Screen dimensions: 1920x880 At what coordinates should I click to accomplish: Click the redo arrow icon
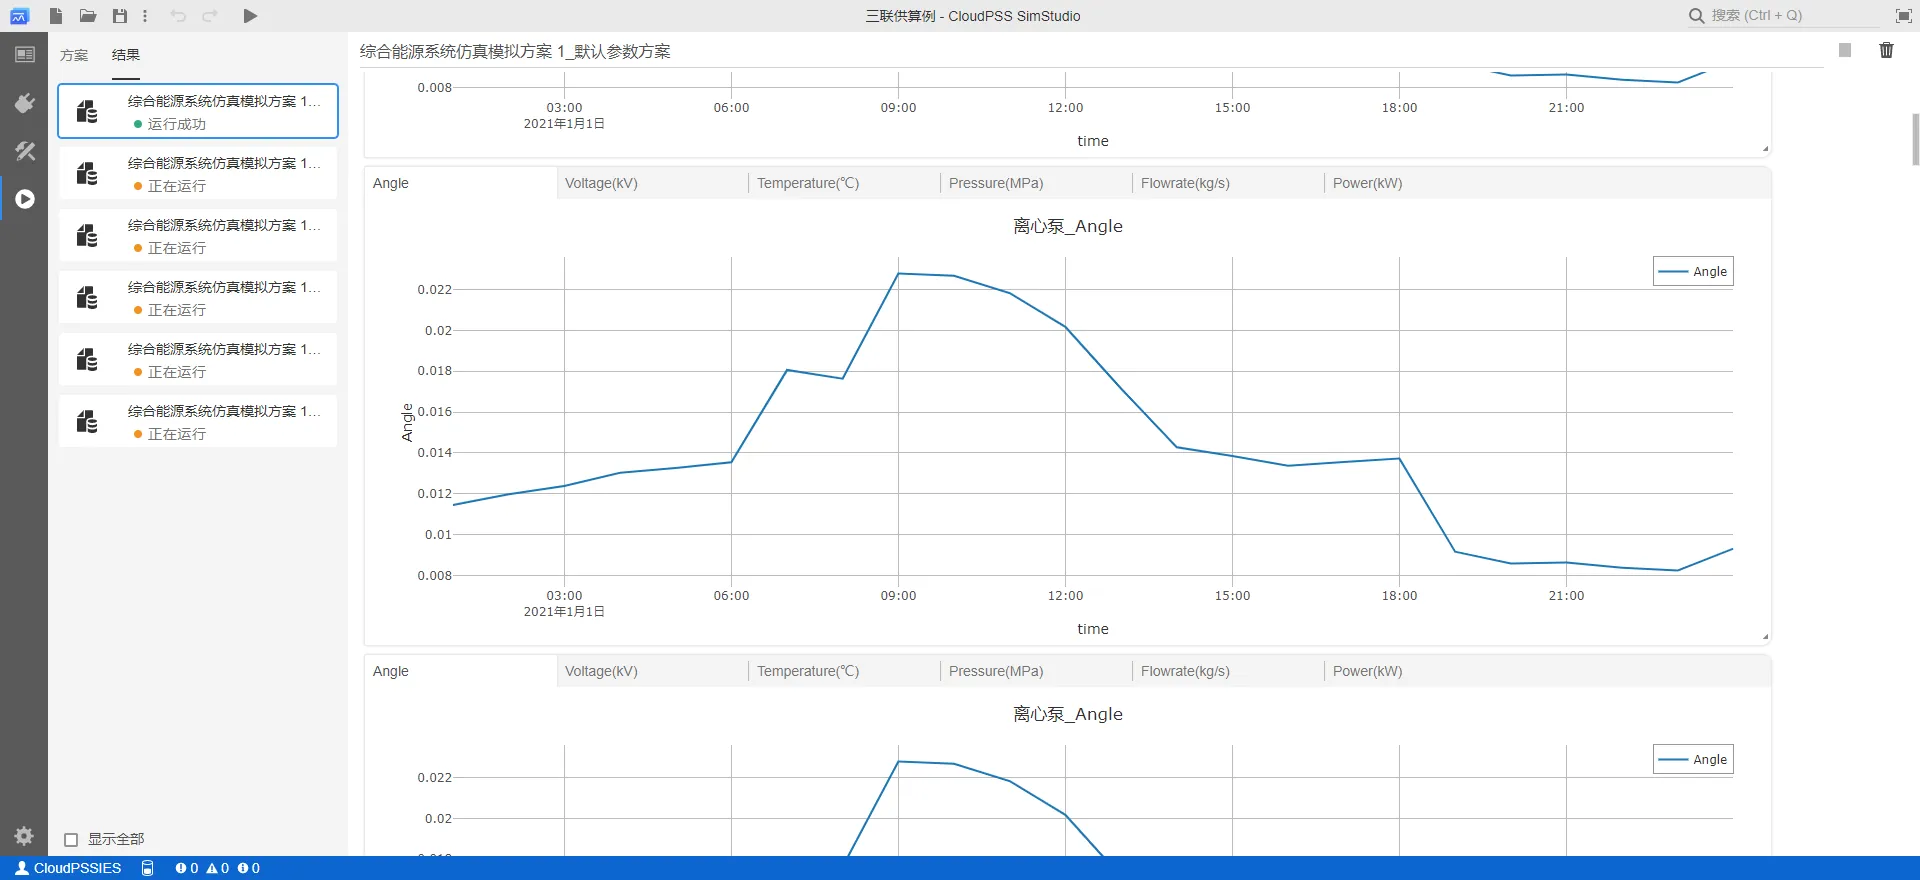point(210,16)
